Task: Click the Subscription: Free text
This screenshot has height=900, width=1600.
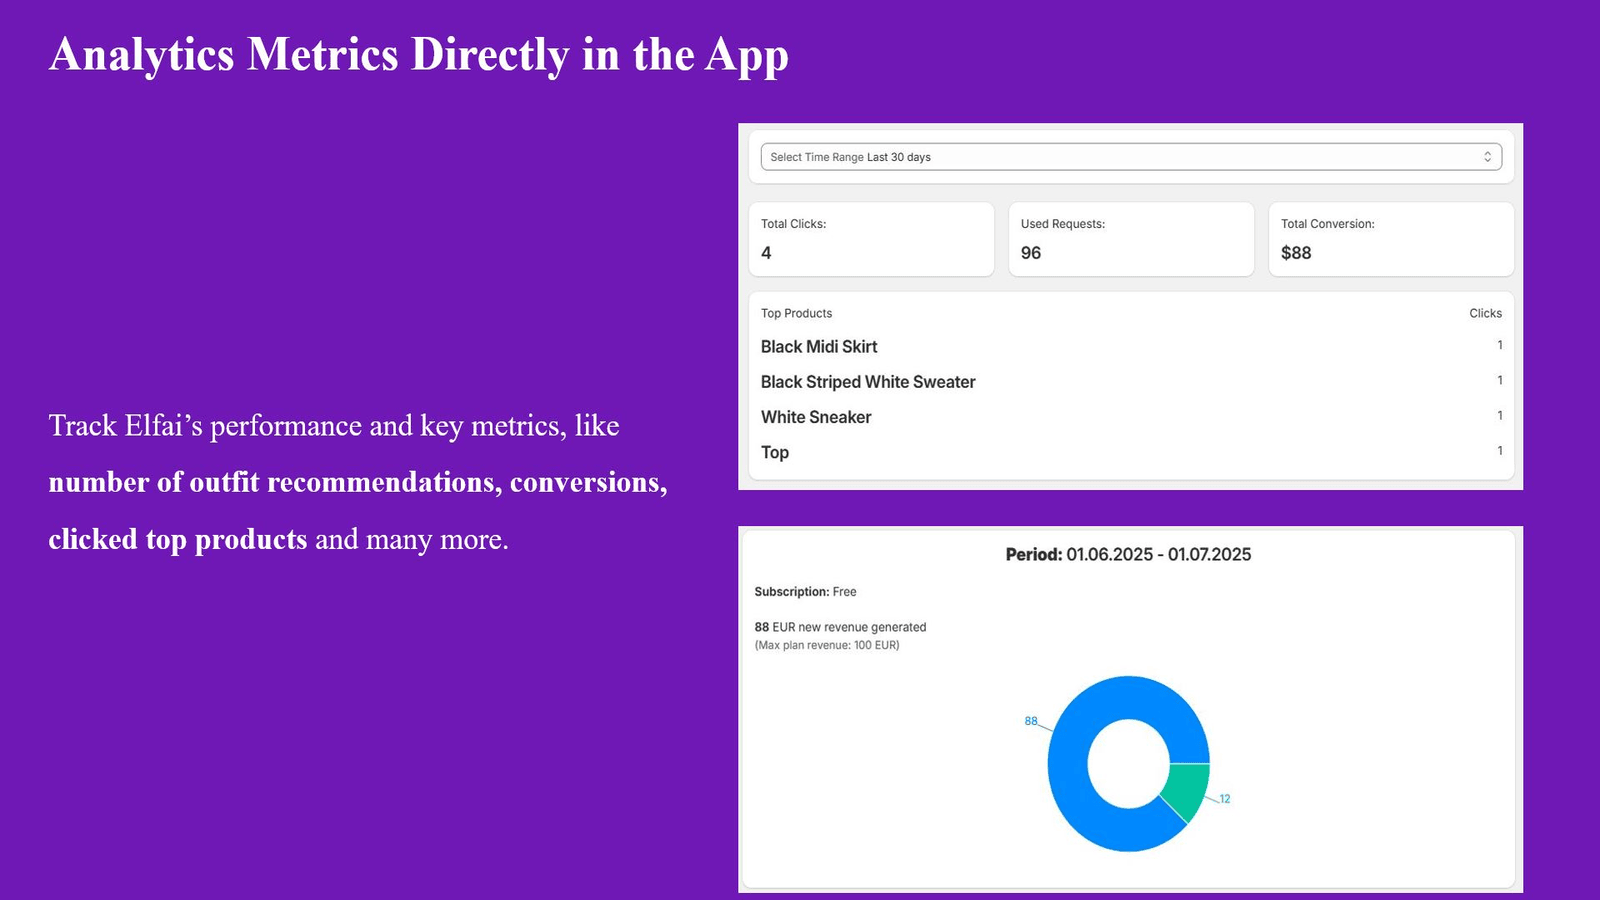Action: click(805, 592)
